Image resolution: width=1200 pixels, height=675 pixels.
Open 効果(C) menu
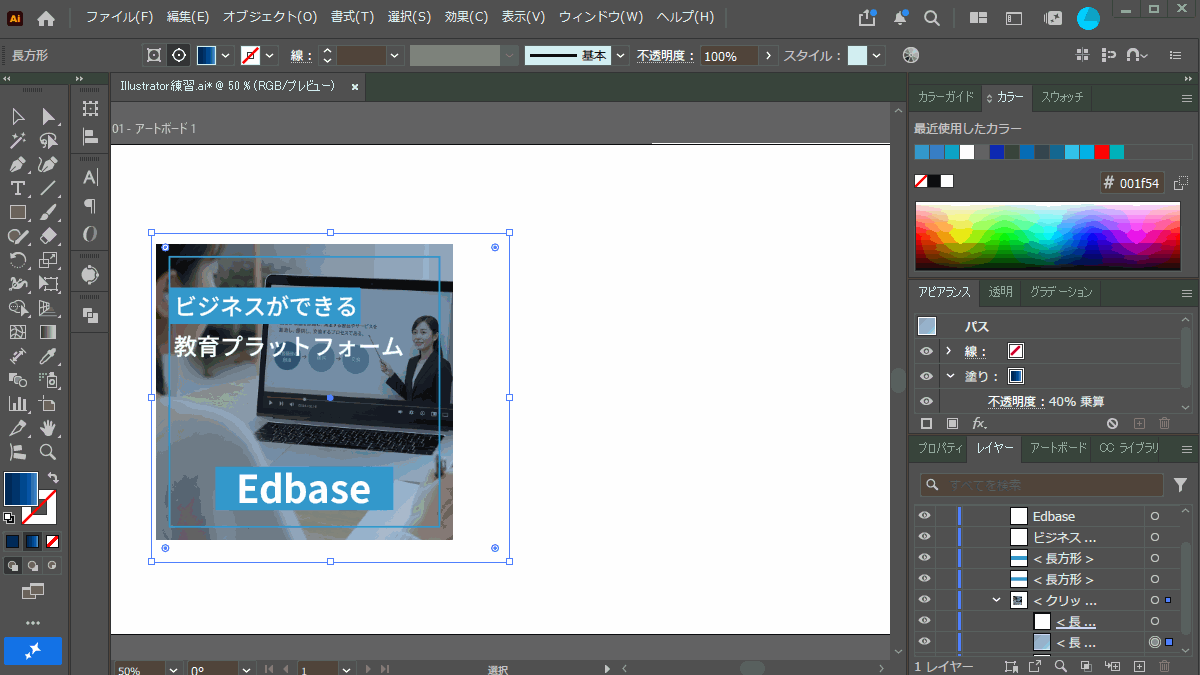pos(467,17)
